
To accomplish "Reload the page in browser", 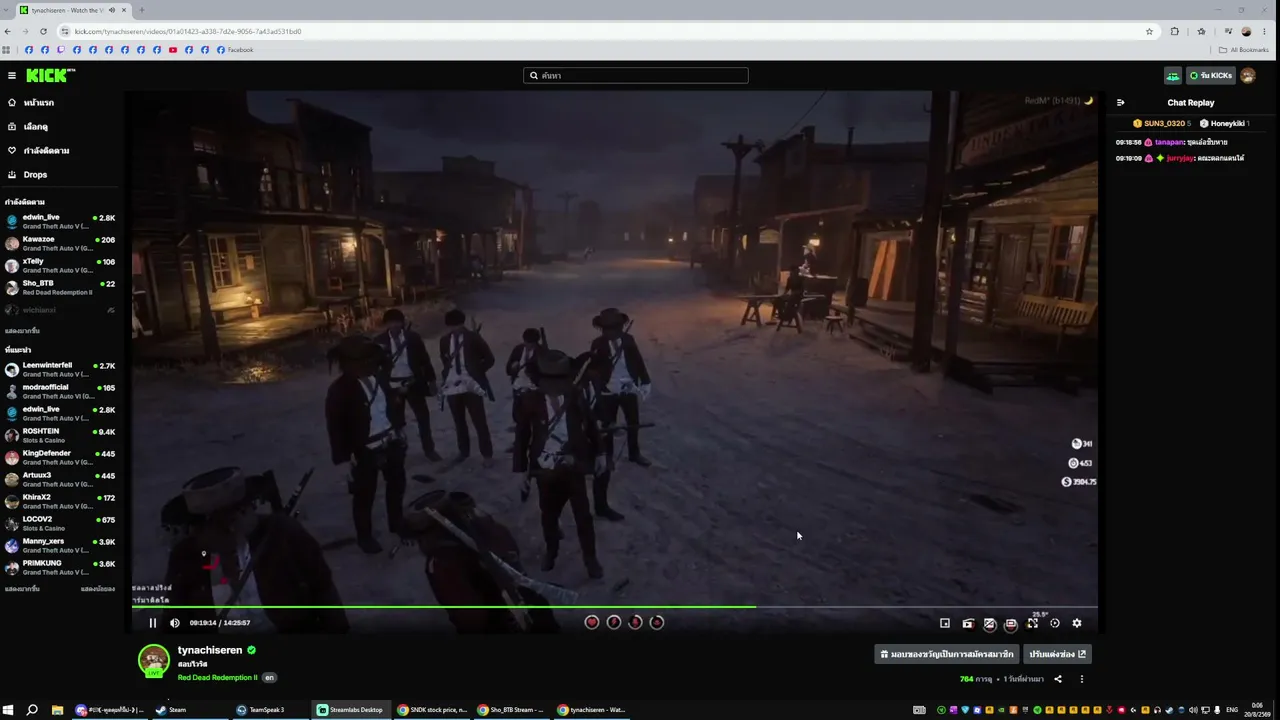I will [43, 31].
